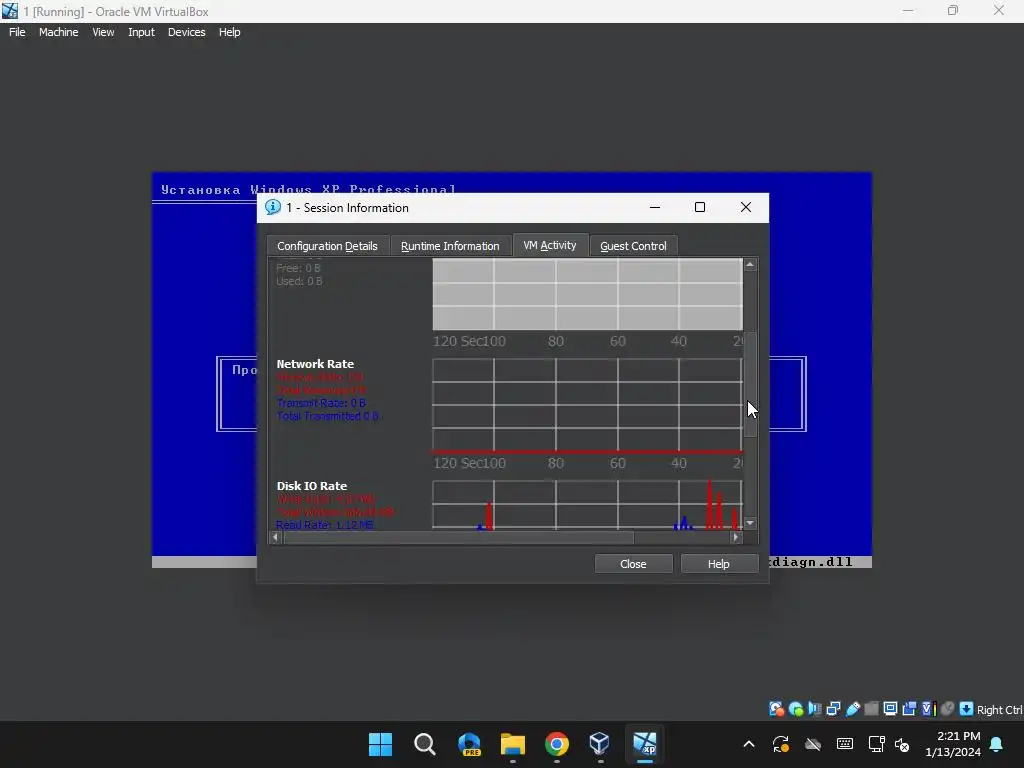Click the Network Rate heading
This screenshot has width=1024, height=768.
pos(315,364)
